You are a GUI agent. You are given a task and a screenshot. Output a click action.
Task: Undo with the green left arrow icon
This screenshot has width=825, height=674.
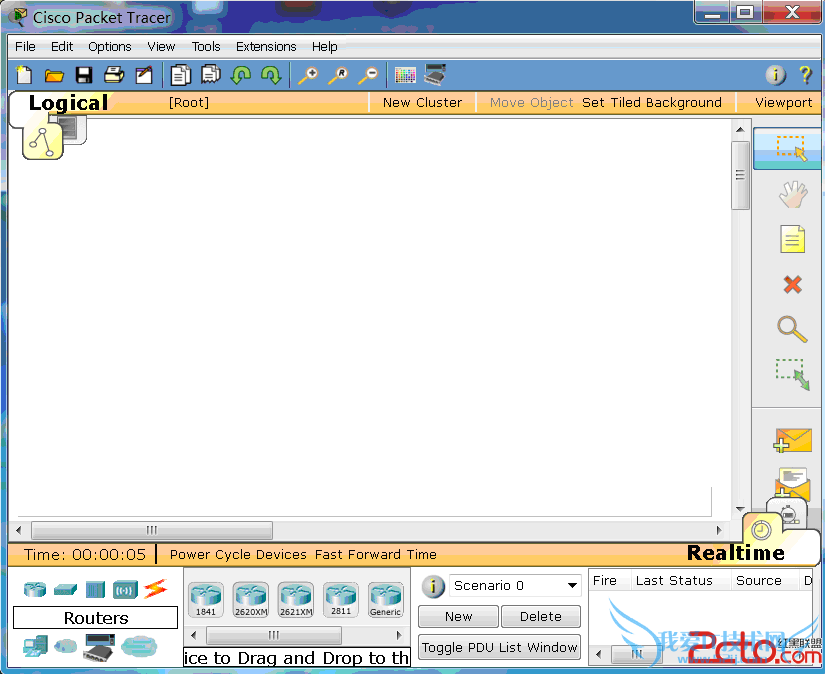coord(241,75)
